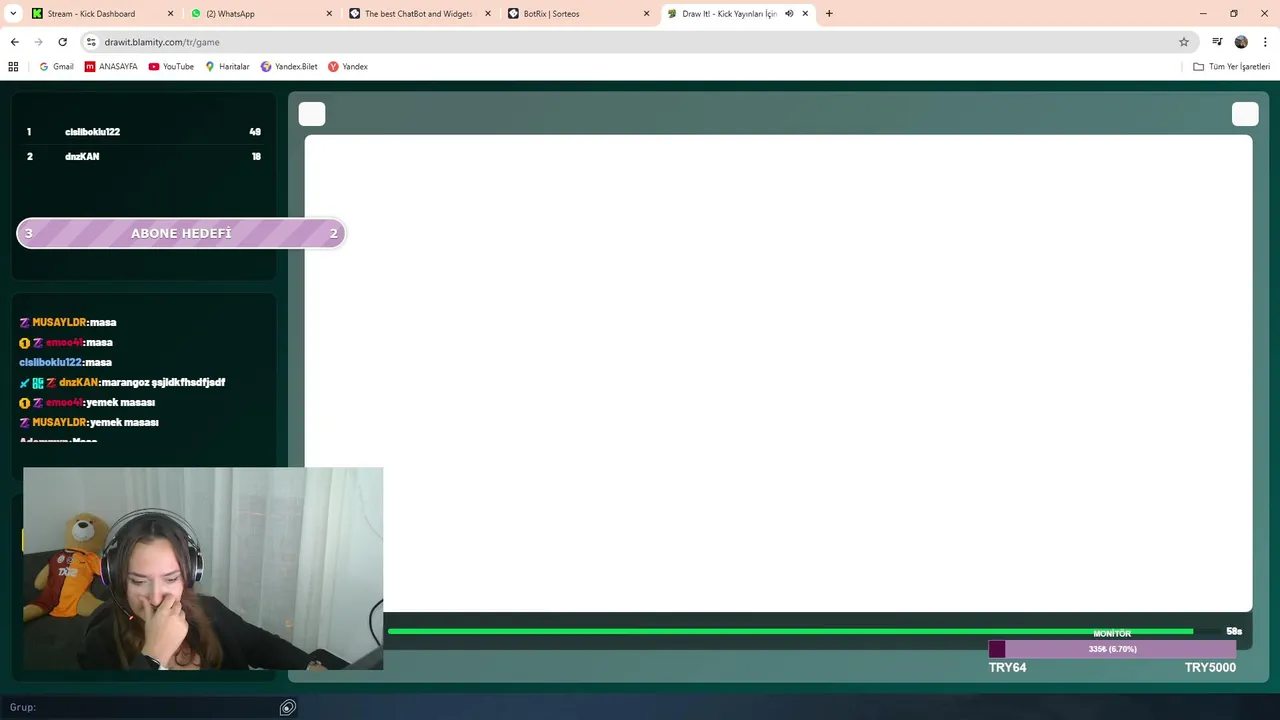Click the ABONE HEDEFİ goal bar

pos(181,233)
